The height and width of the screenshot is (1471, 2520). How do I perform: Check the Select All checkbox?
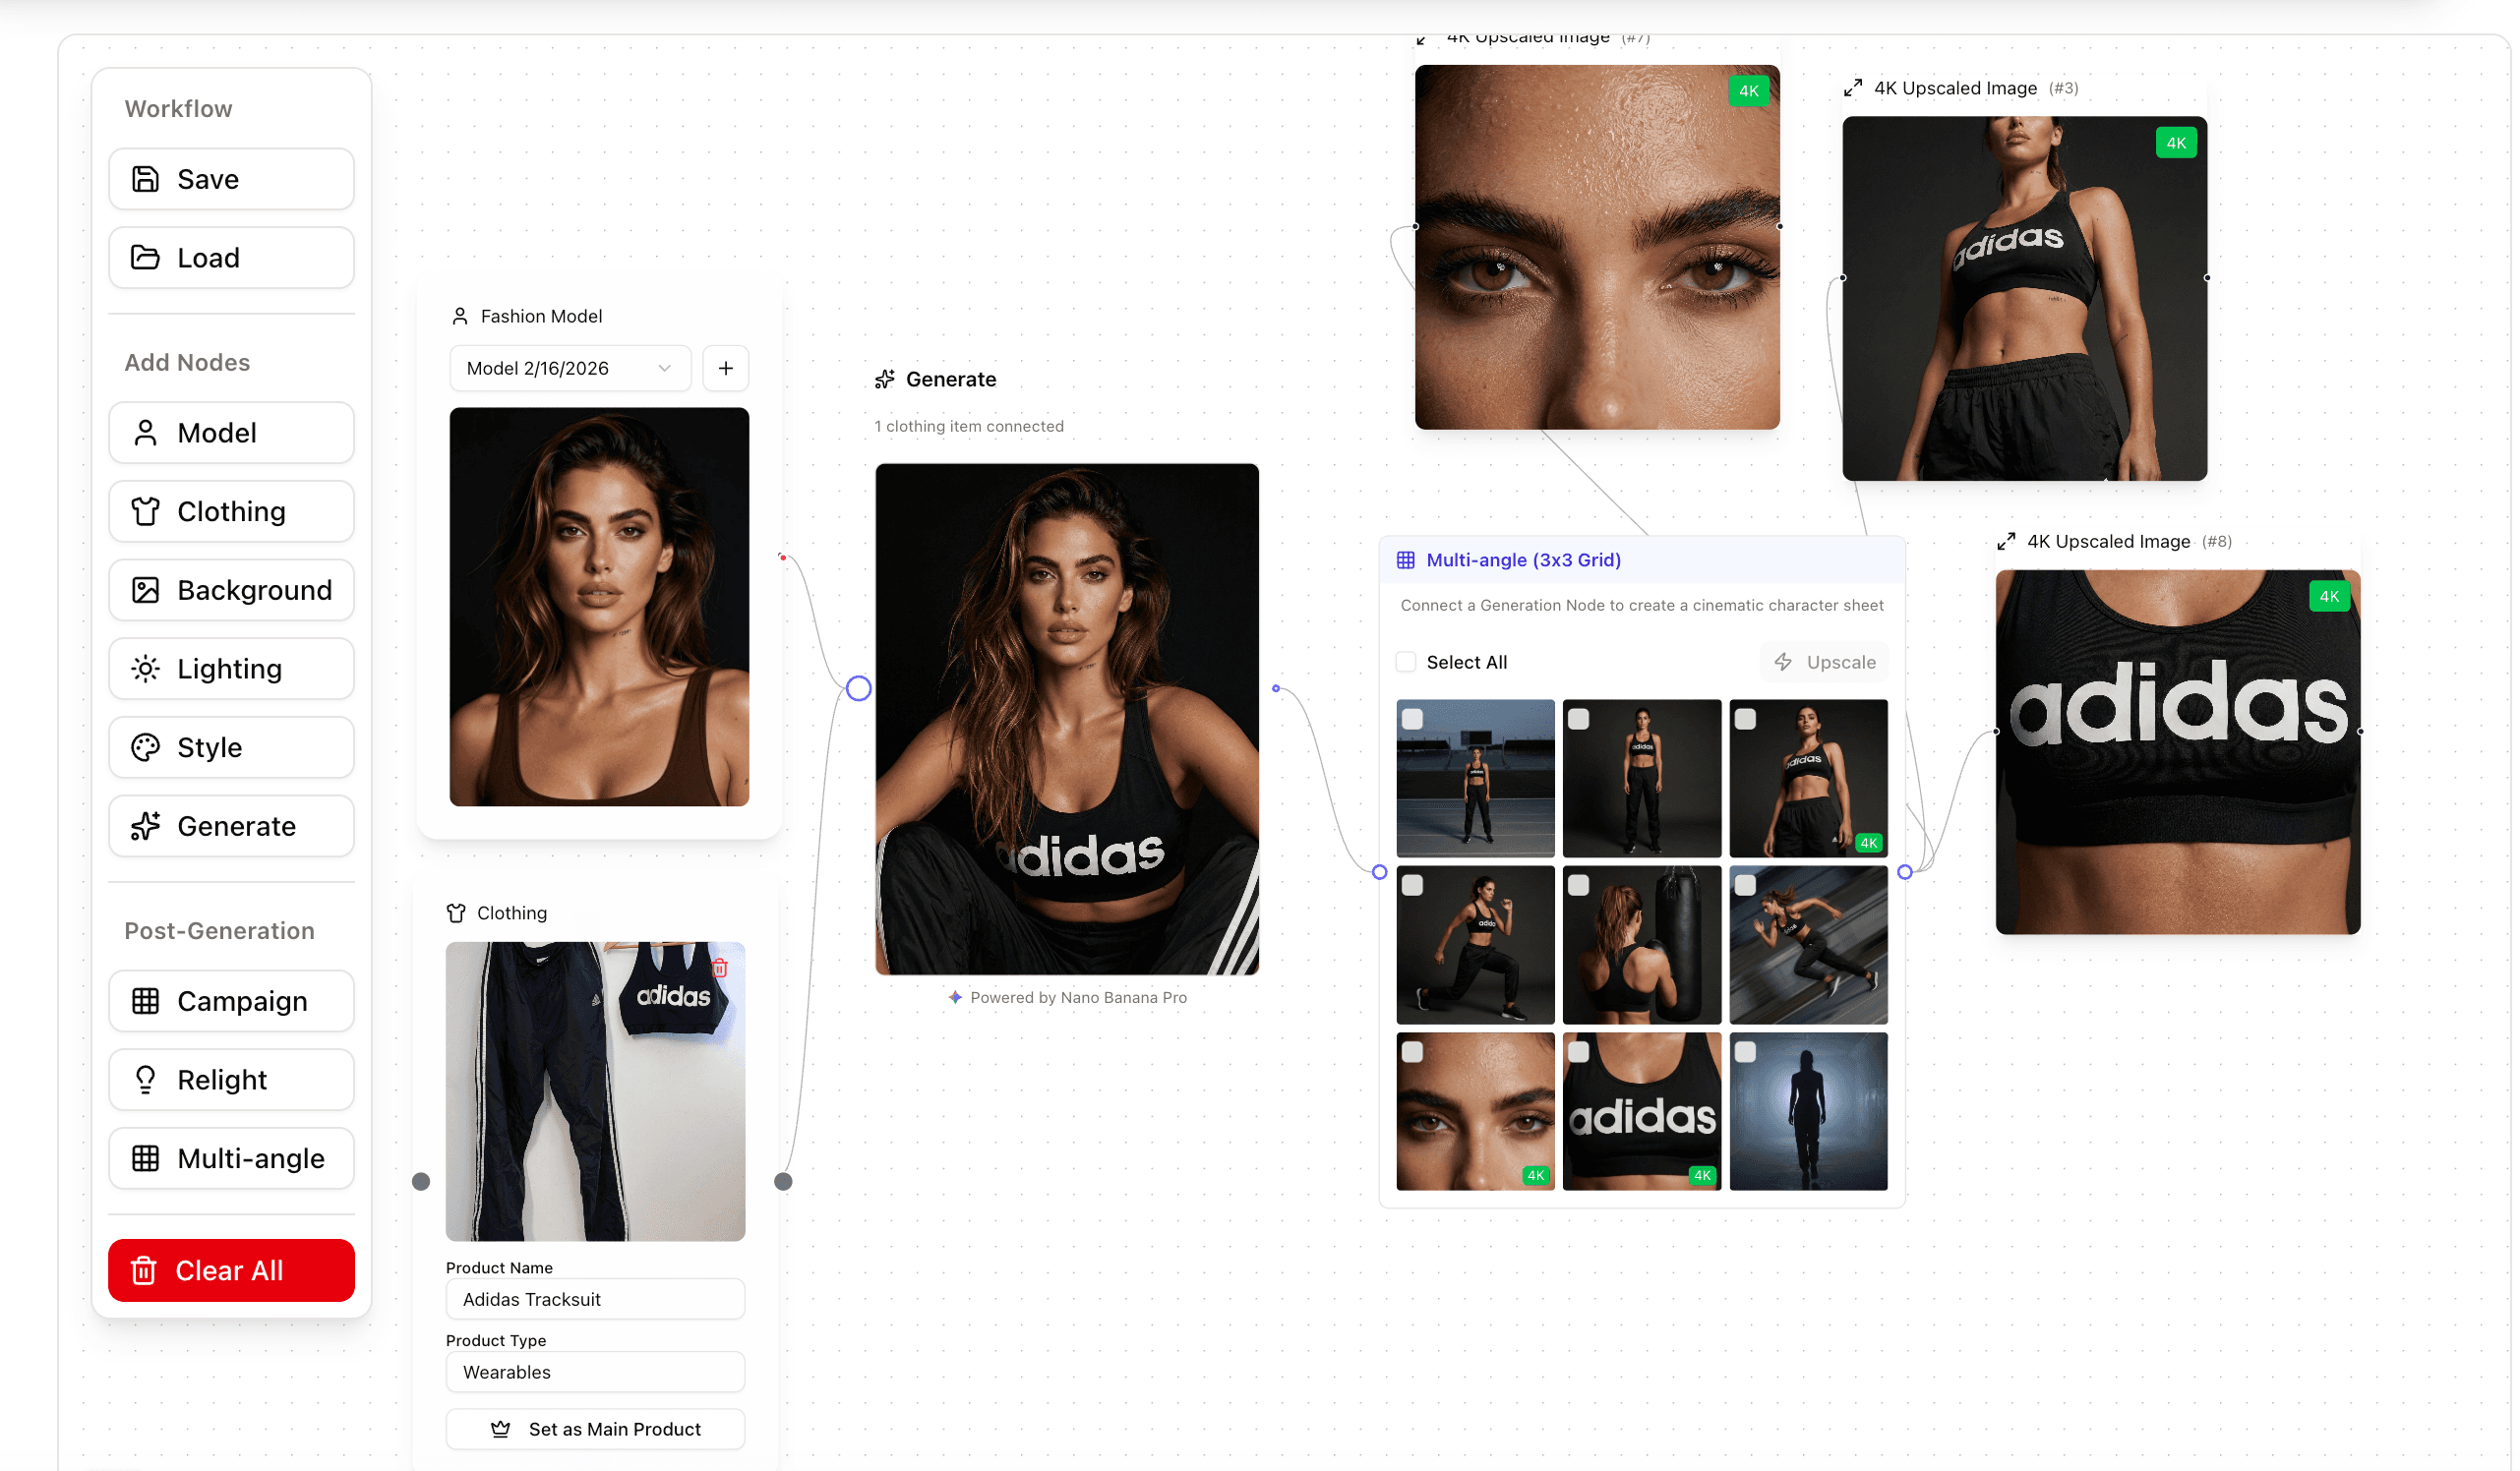(x=1406, y=662)
